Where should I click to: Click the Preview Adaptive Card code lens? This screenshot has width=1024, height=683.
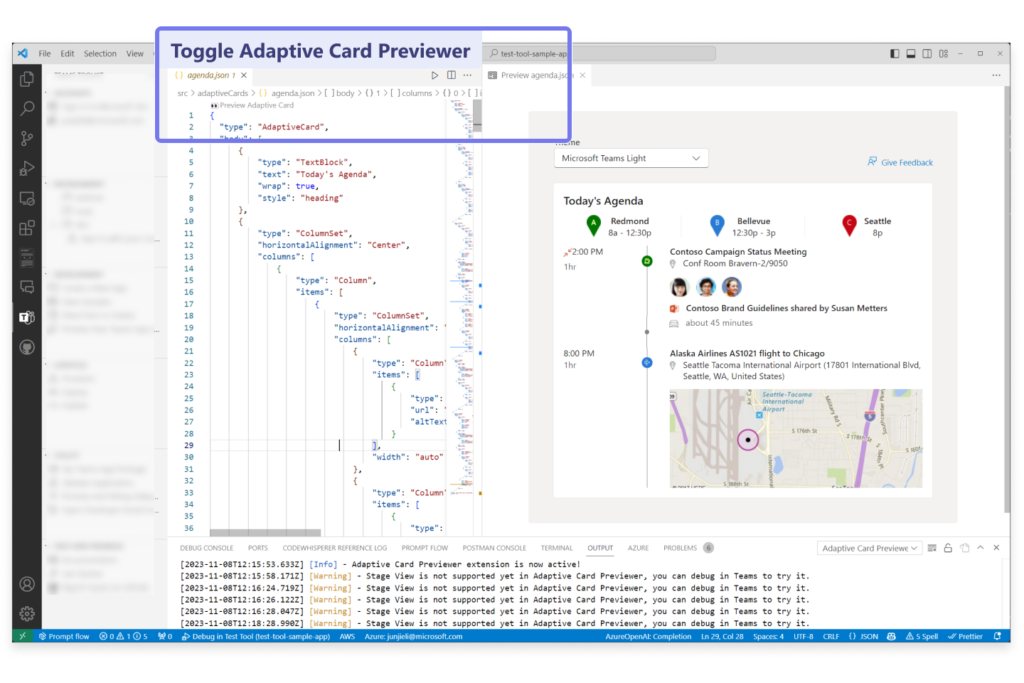coord(252,105)
